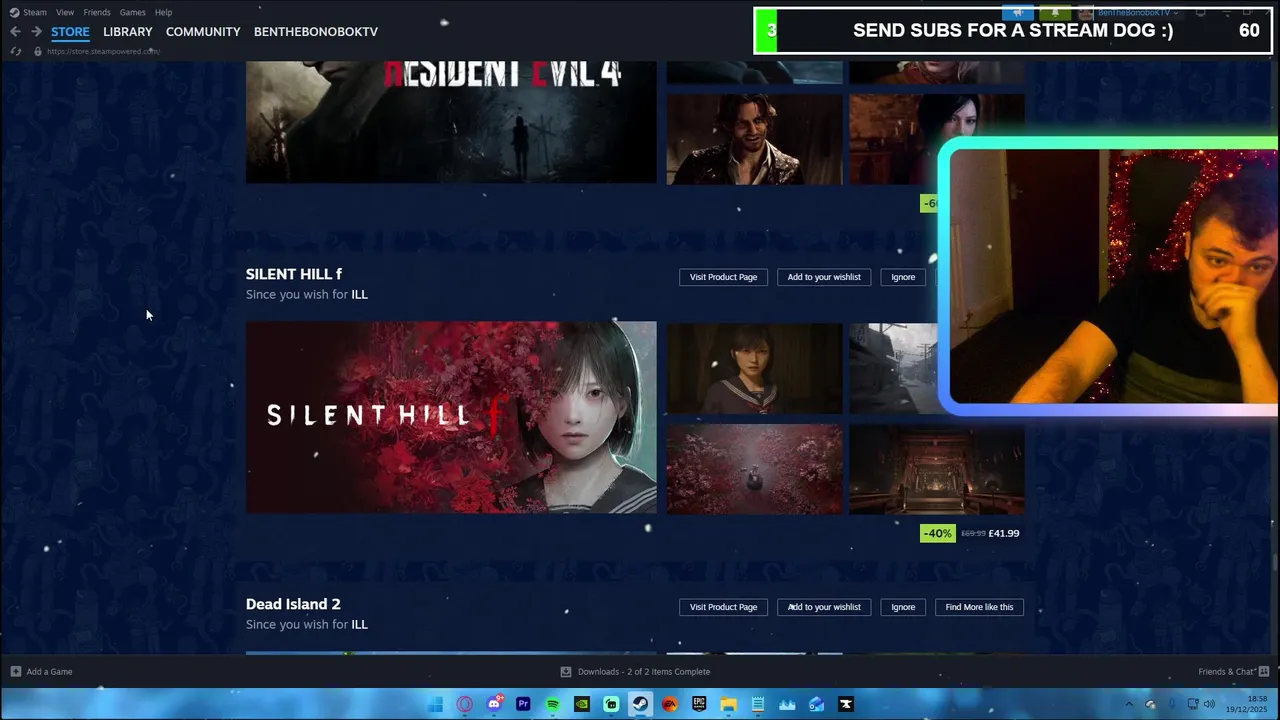Screen dimensions: 1280x720
Task: Ignore SILENT HILL f
Action: coord(903,277)
